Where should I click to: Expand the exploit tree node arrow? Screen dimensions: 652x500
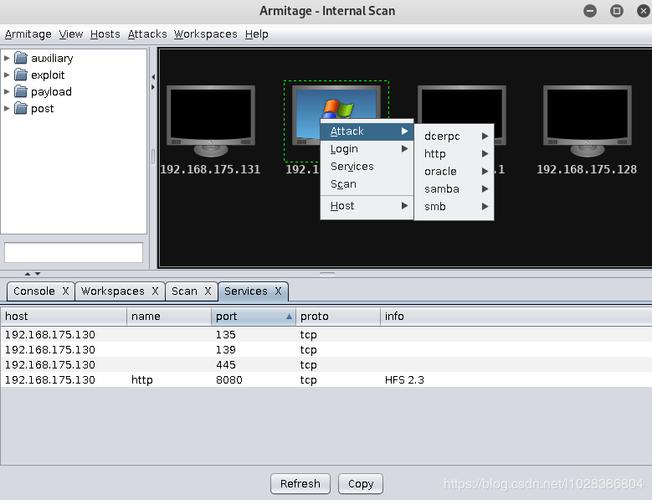[7, 75]
